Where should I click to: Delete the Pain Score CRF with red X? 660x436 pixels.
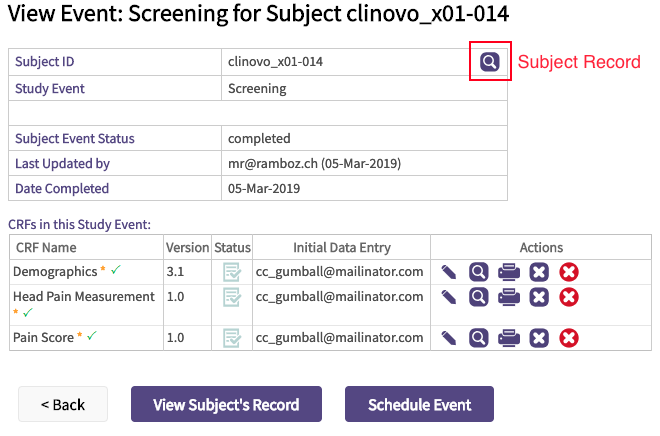pyautogui.click(x=569, y=338)
